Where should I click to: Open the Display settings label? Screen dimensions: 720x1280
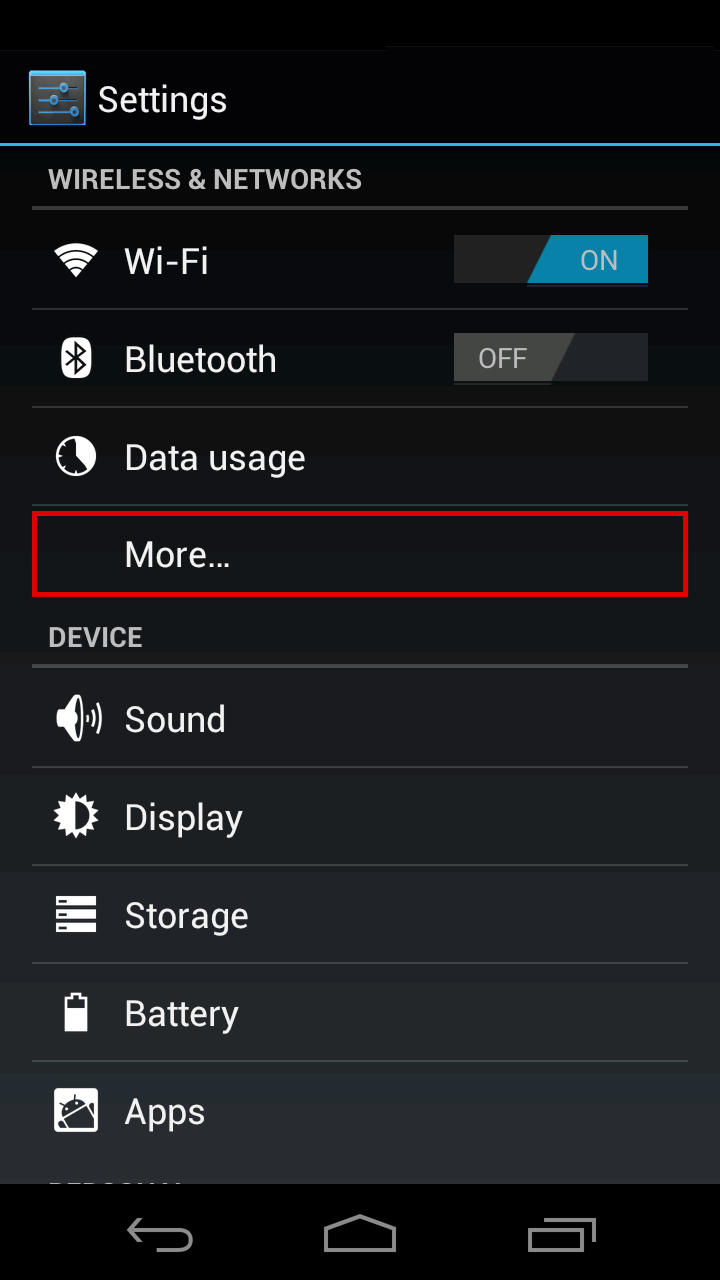click(183, 819)
